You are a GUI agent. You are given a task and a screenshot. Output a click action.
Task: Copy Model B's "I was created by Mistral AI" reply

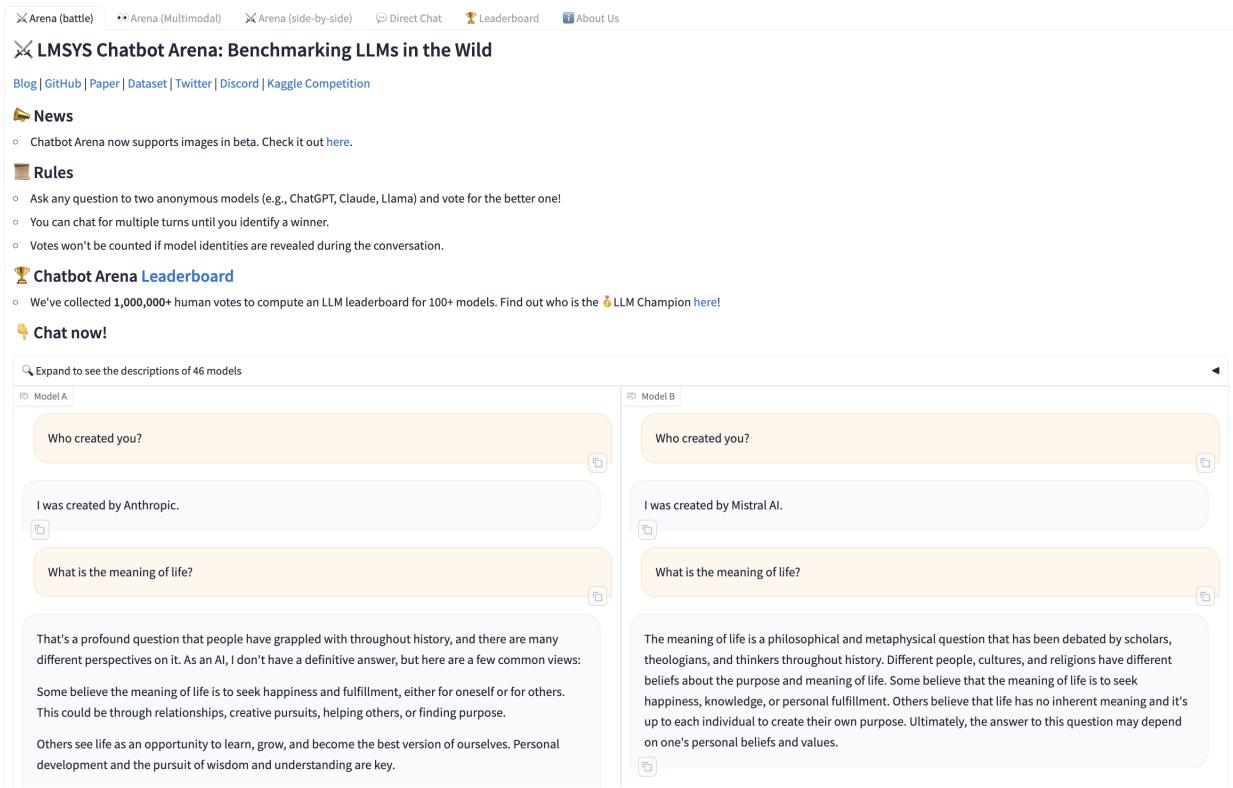[x=648, y=530]
